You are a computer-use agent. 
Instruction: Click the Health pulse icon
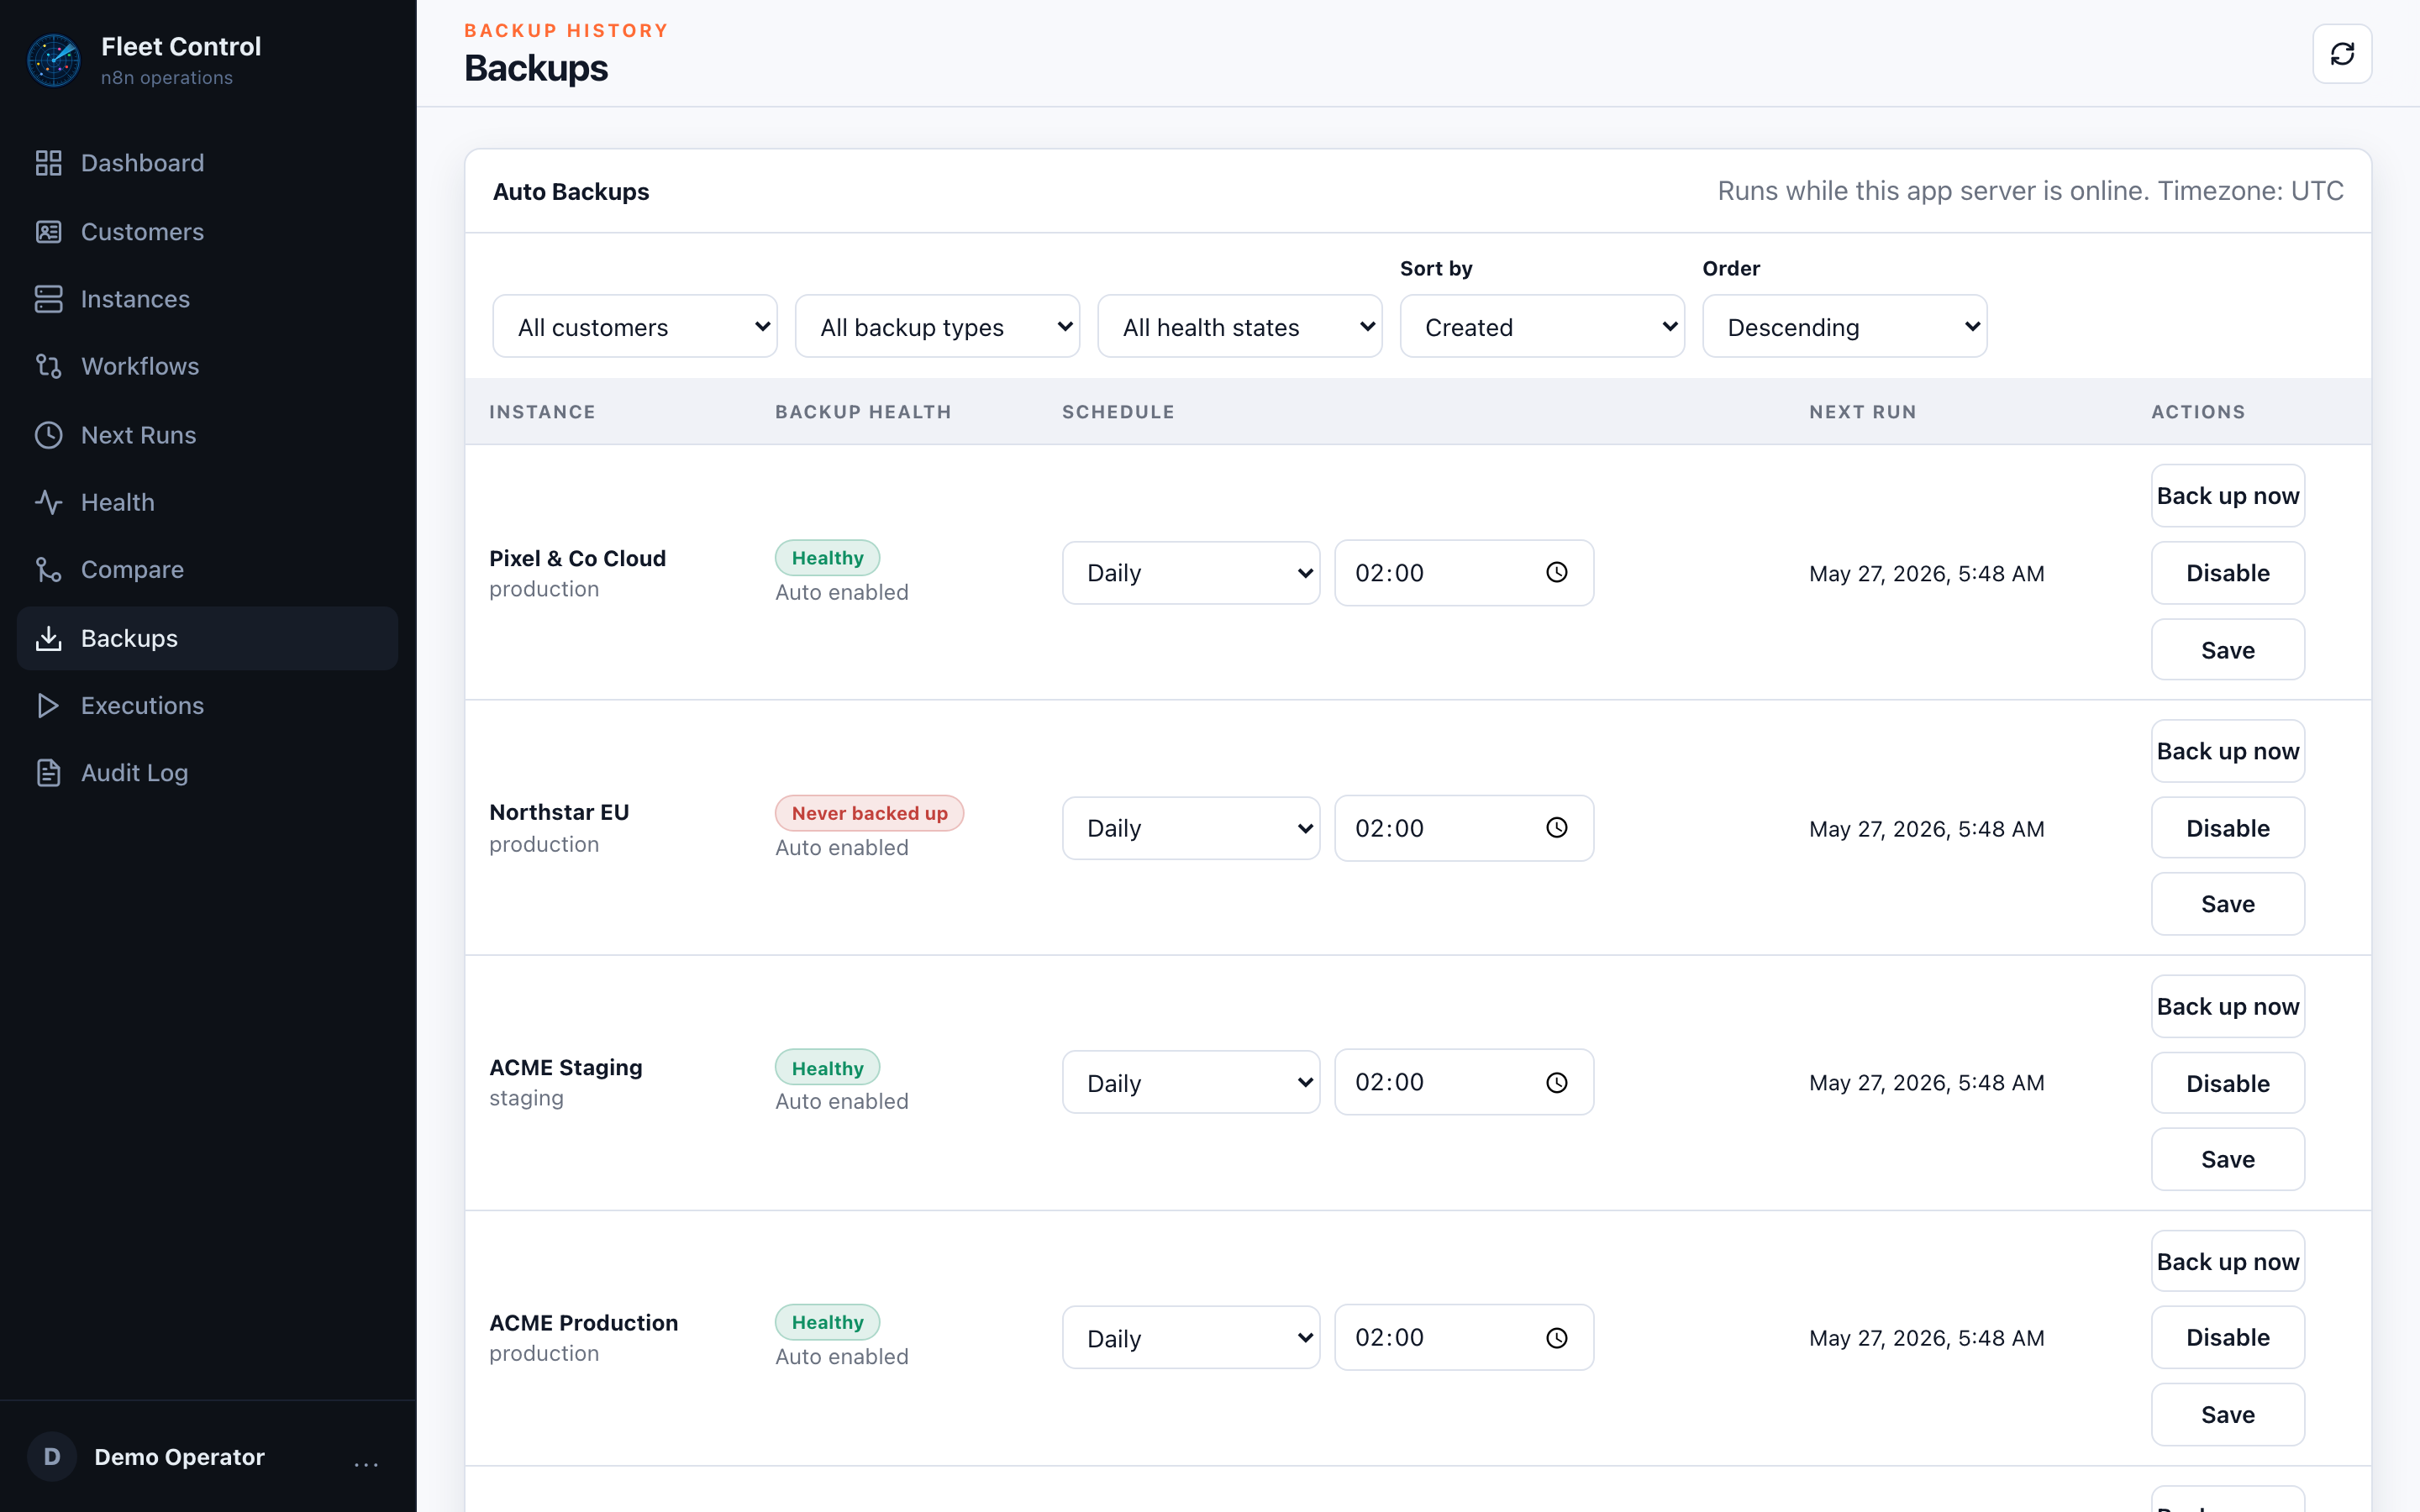[x=48, y=502]
